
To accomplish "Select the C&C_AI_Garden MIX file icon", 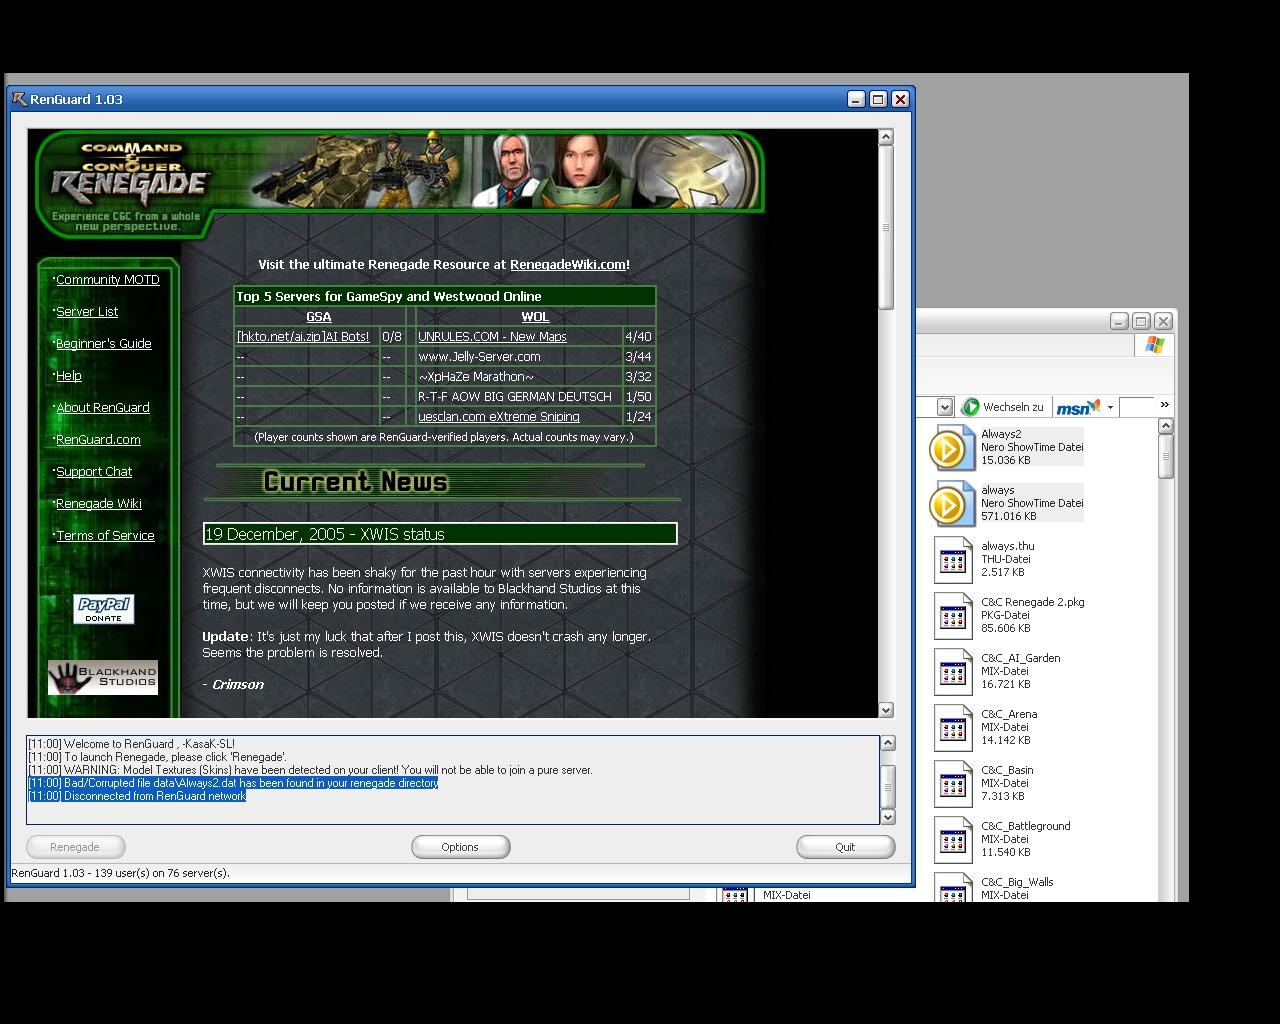I will pos(952,672).
